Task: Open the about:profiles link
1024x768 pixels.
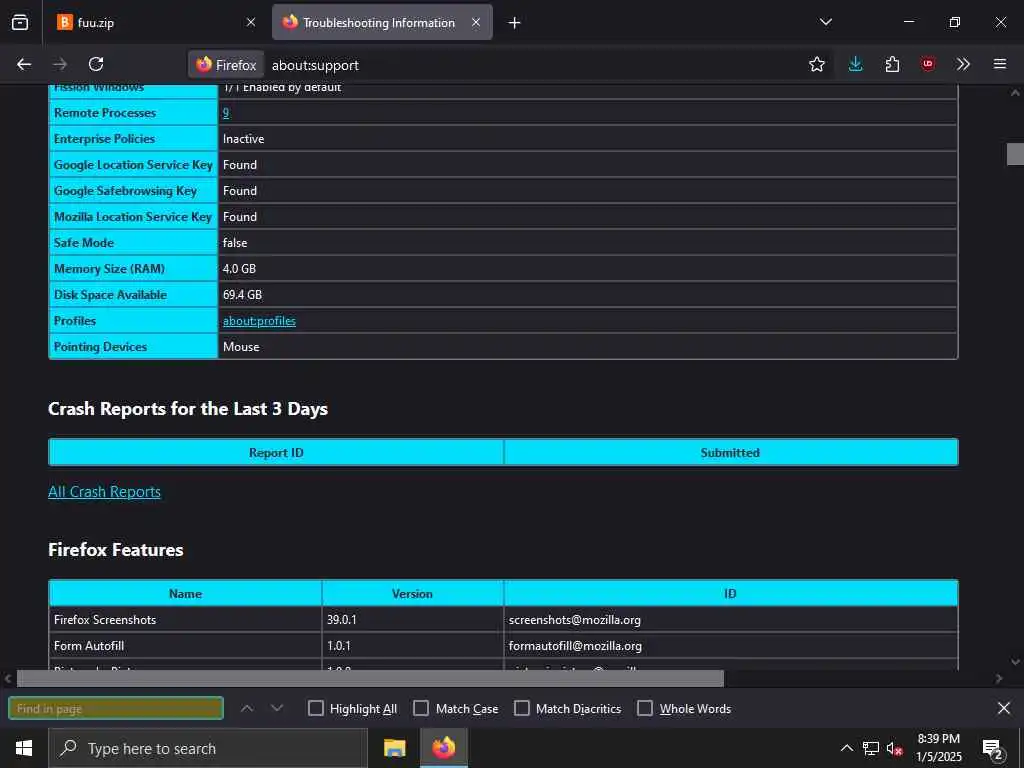Action: click(x=259, y=321)
